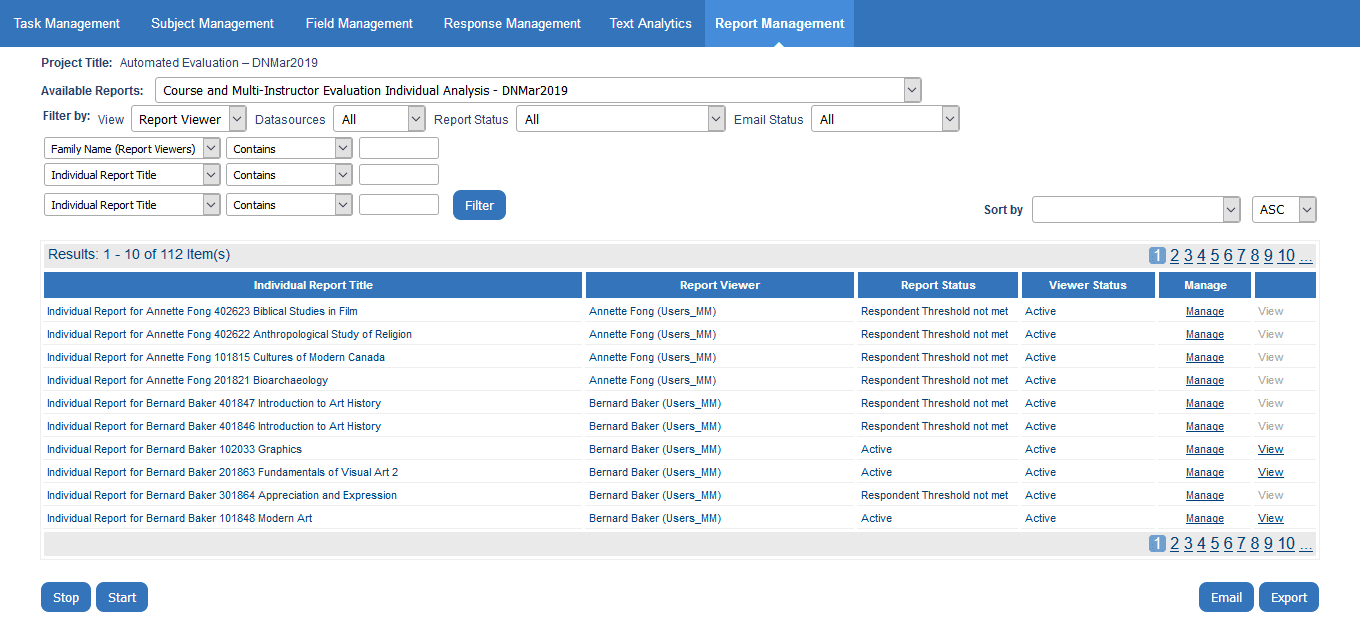The image size is (1360, 630).
Task: Open the Sort by dropdown
Action: (x=1136, y=210)
